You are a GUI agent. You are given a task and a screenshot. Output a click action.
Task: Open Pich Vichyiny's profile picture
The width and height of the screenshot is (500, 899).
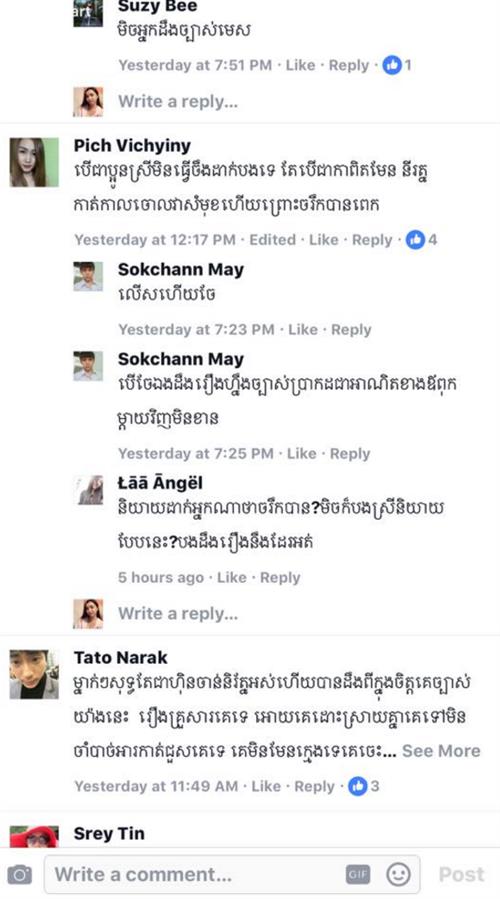click(34, 162)
